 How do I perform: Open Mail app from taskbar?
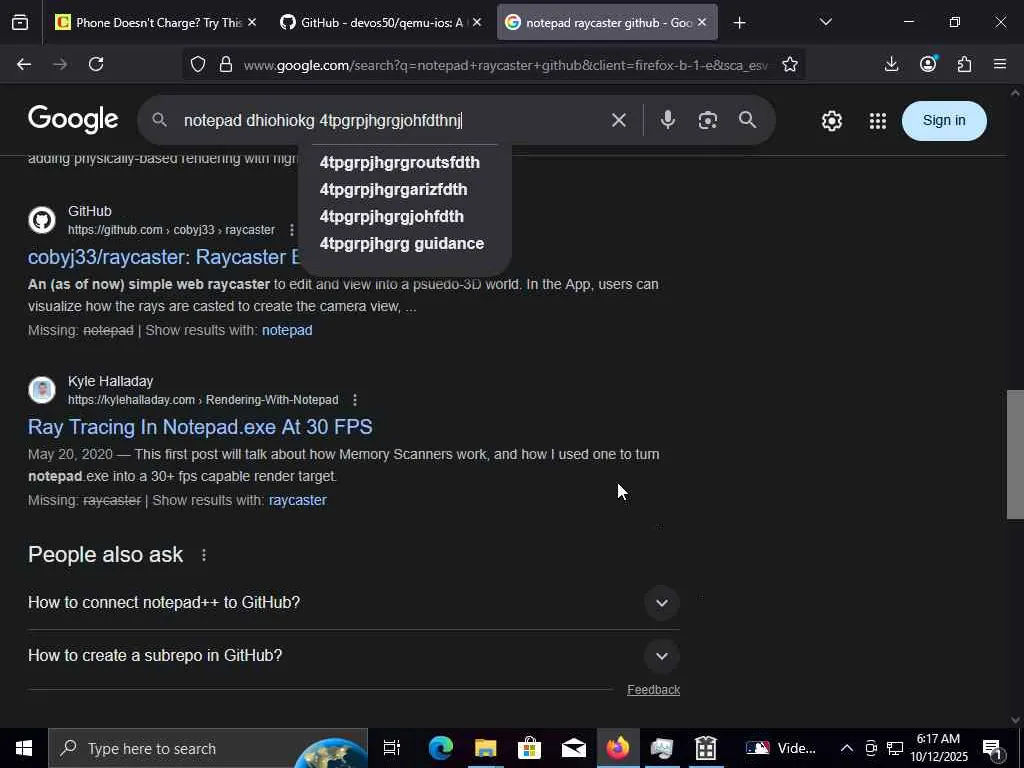coord(574,748)
